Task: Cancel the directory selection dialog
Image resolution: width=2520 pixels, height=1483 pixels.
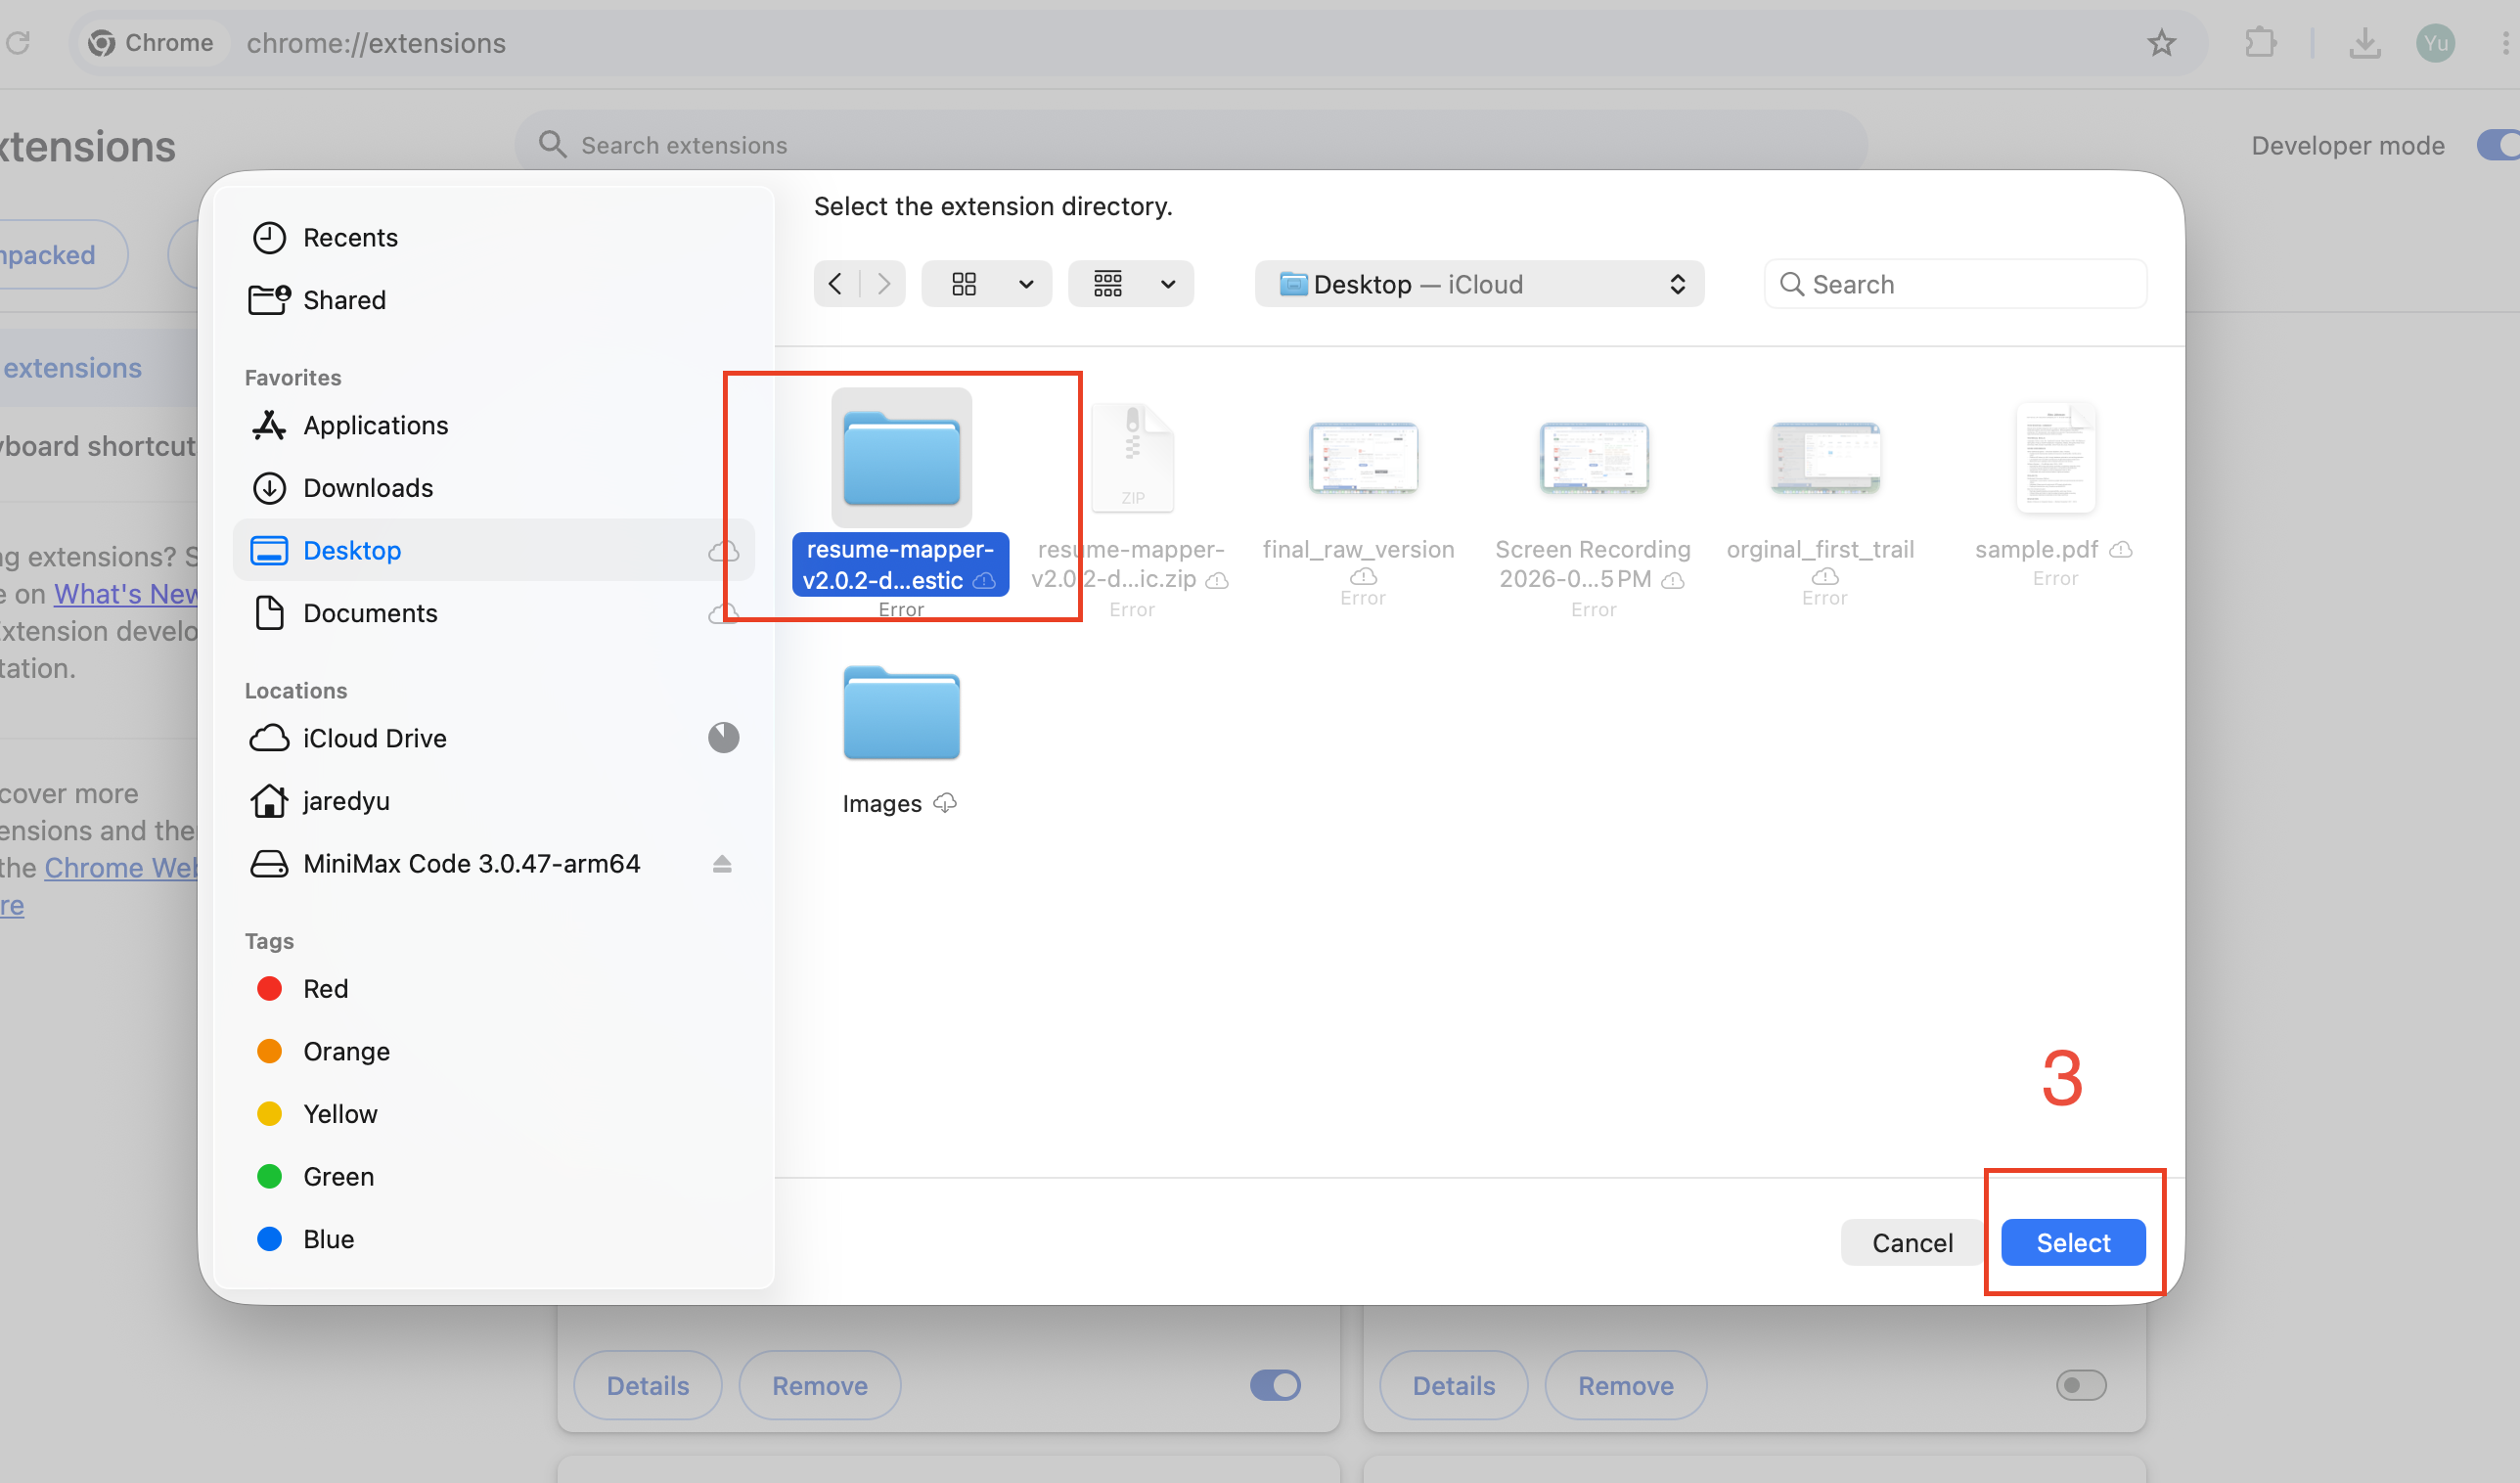Action: coord(1912,1242)
